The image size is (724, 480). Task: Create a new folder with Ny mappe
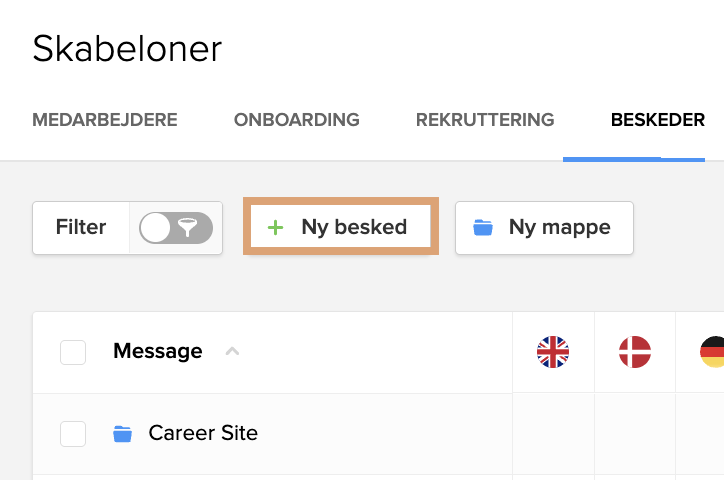[x=544, y=228]
